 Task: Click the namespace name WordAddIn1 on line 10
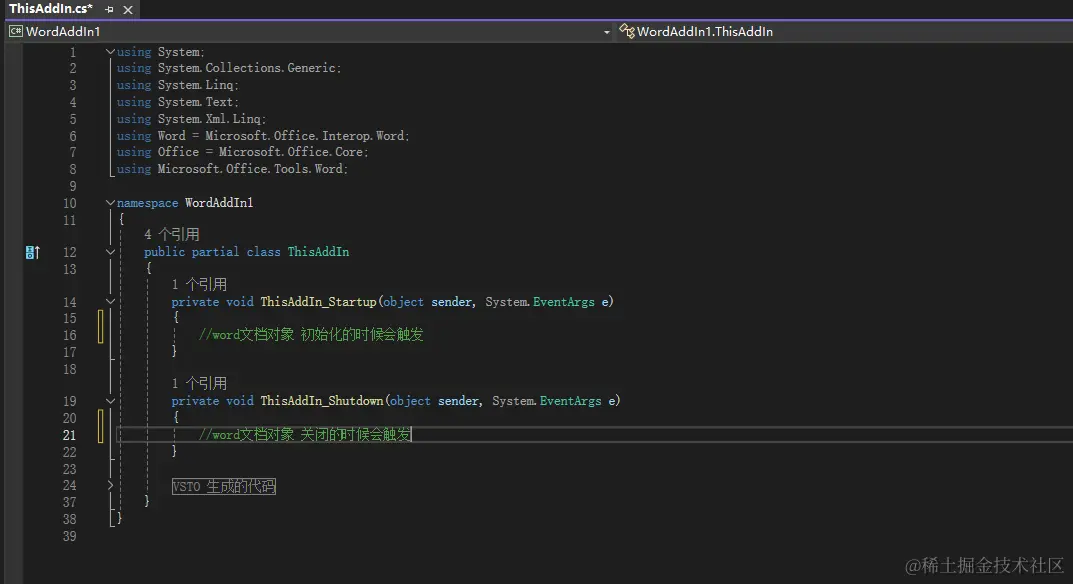click(x=219, y=203)
